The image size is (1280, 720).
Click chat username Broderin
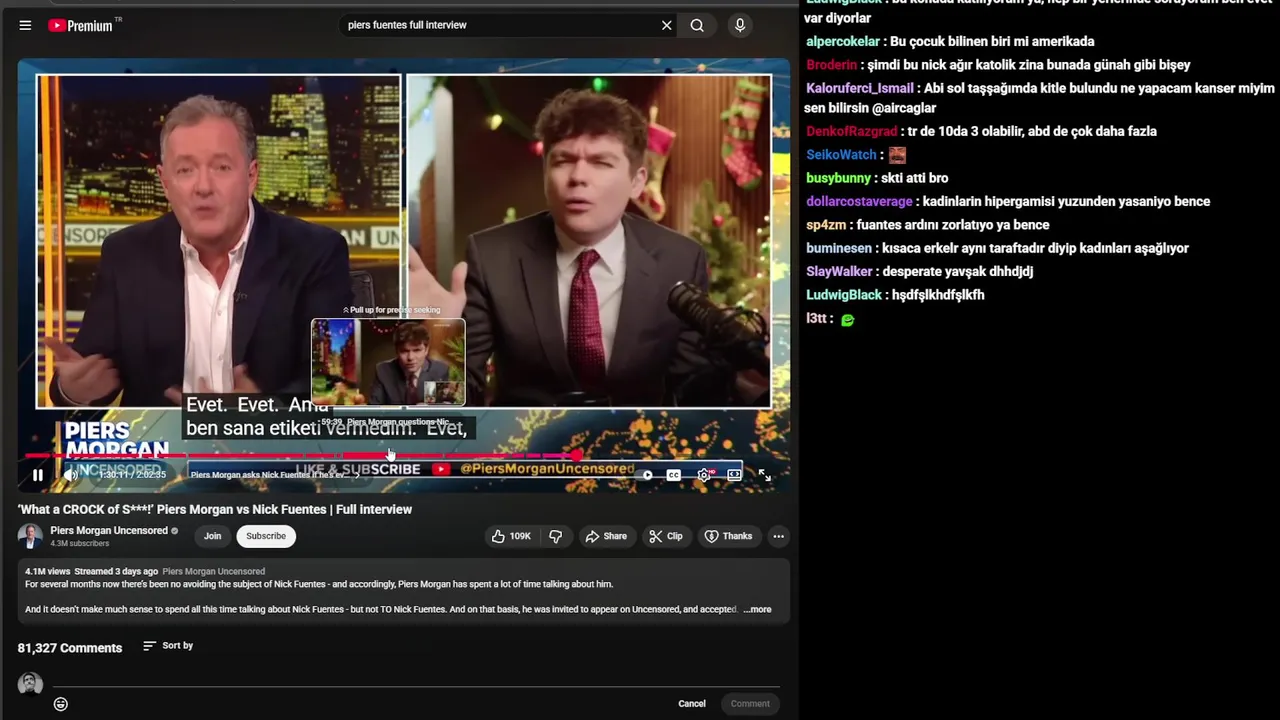point(832,65)
